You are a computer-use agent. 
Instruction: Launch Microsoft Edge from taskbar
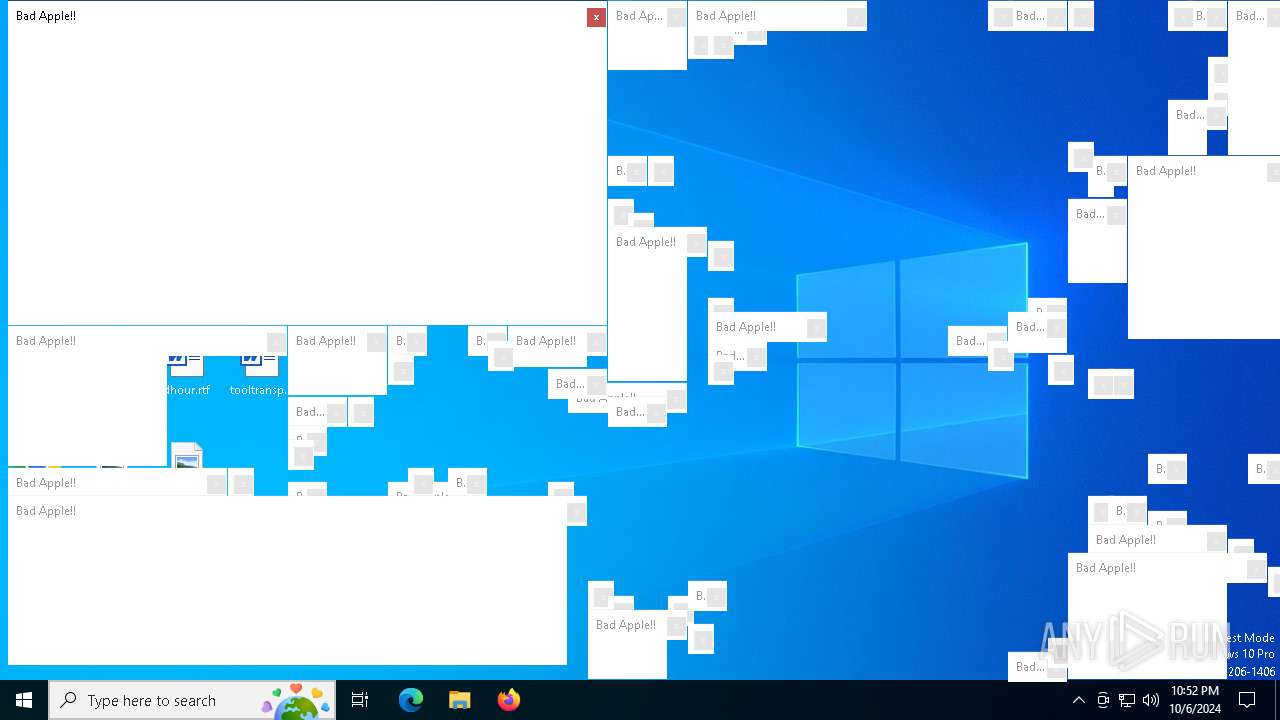click(411, 700)
